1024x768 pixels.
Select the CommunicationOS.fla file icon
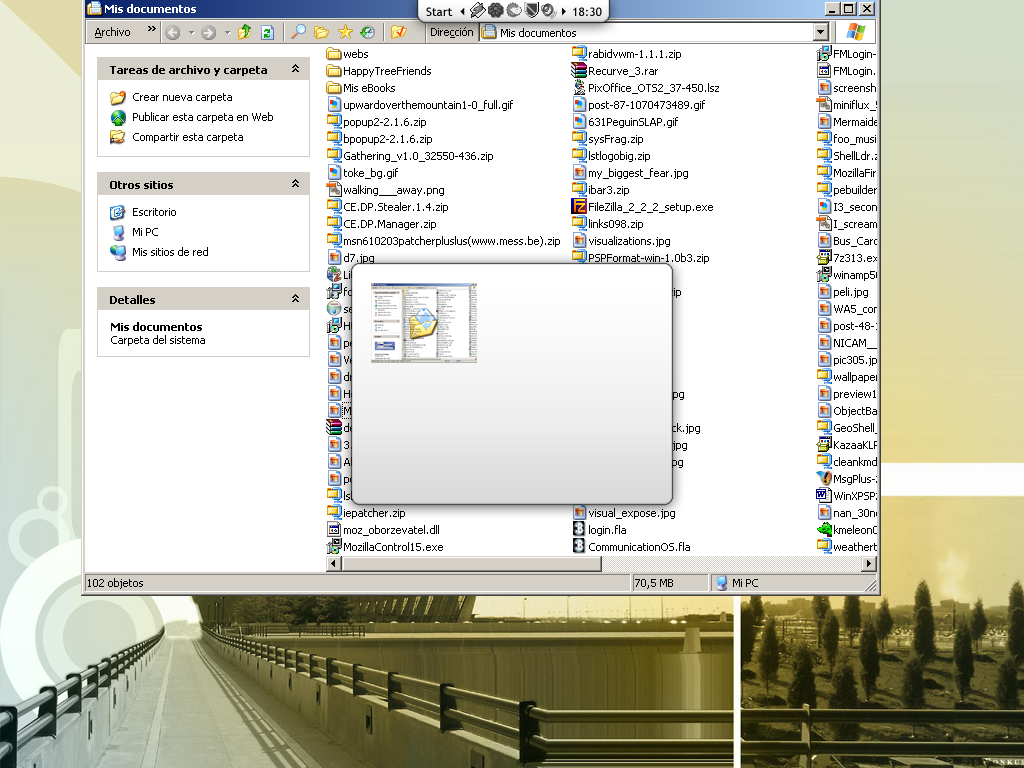point(579,547)
